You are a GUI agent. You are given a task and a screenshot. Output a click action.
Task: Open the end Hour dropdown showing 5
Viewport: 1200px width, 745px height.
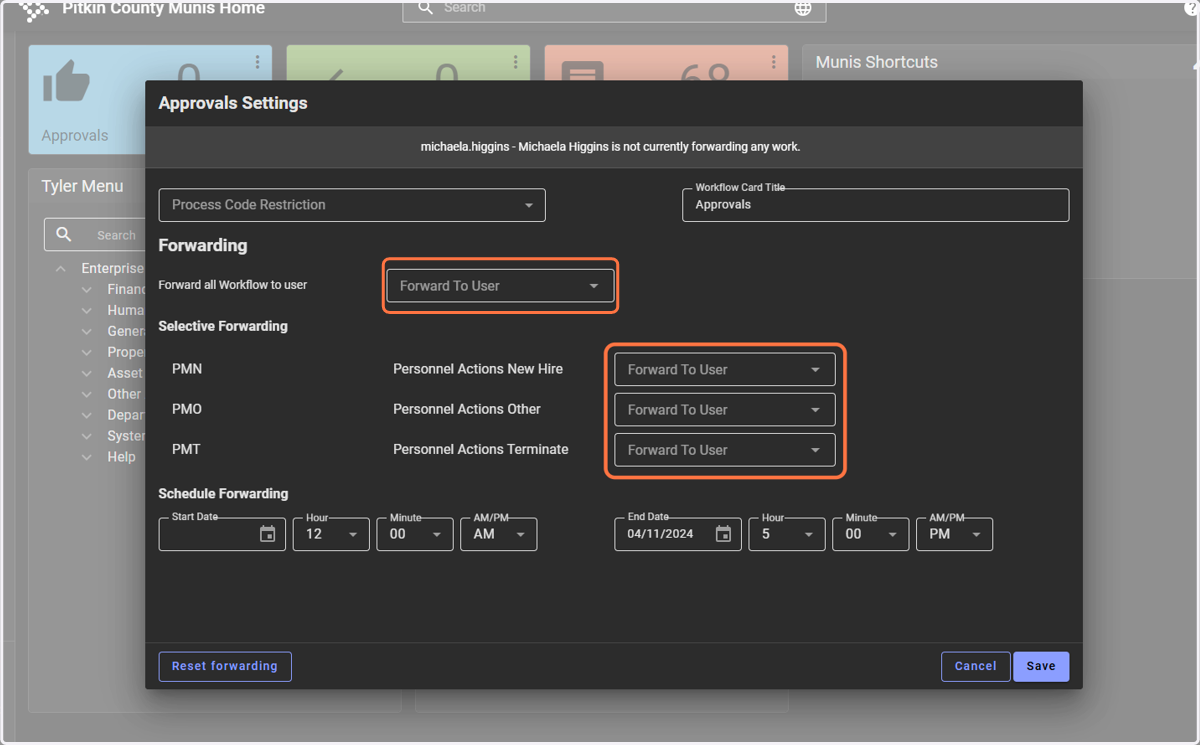tap(787, 534)
